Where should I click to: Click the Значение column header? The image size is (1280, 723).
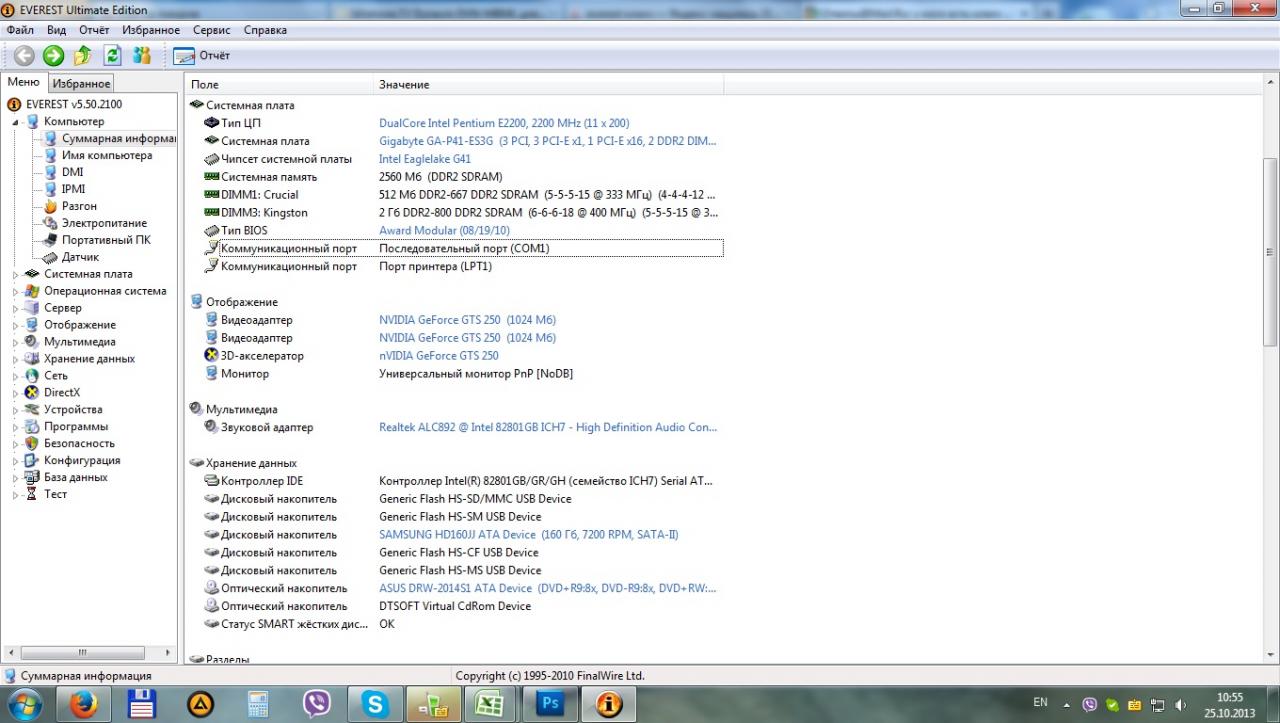click(548, 85)
